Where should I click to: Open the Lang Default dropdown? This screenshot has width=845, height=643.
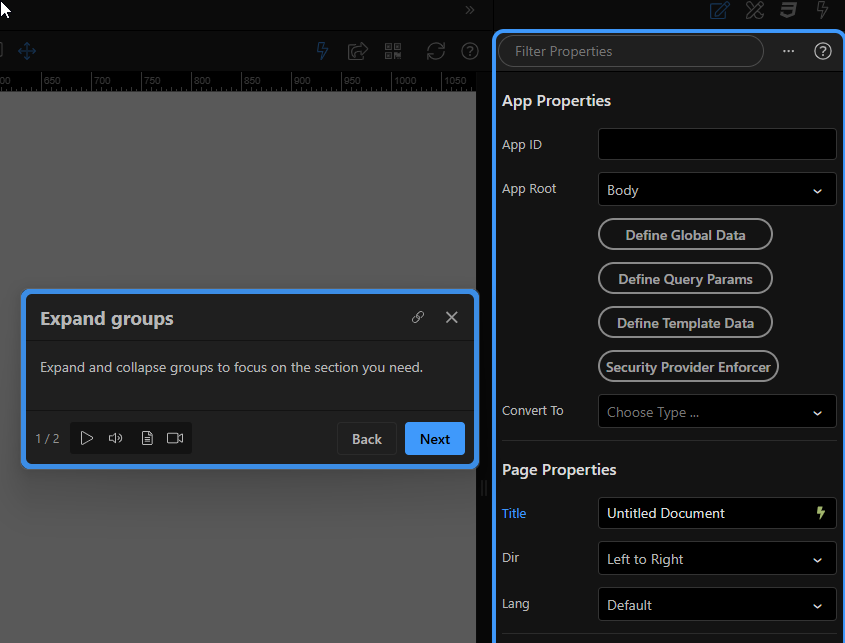pos(717,604)
